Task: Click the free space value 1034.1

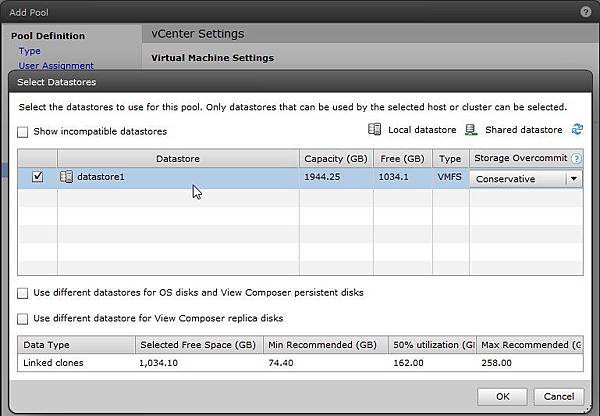Action: [393, 177]
